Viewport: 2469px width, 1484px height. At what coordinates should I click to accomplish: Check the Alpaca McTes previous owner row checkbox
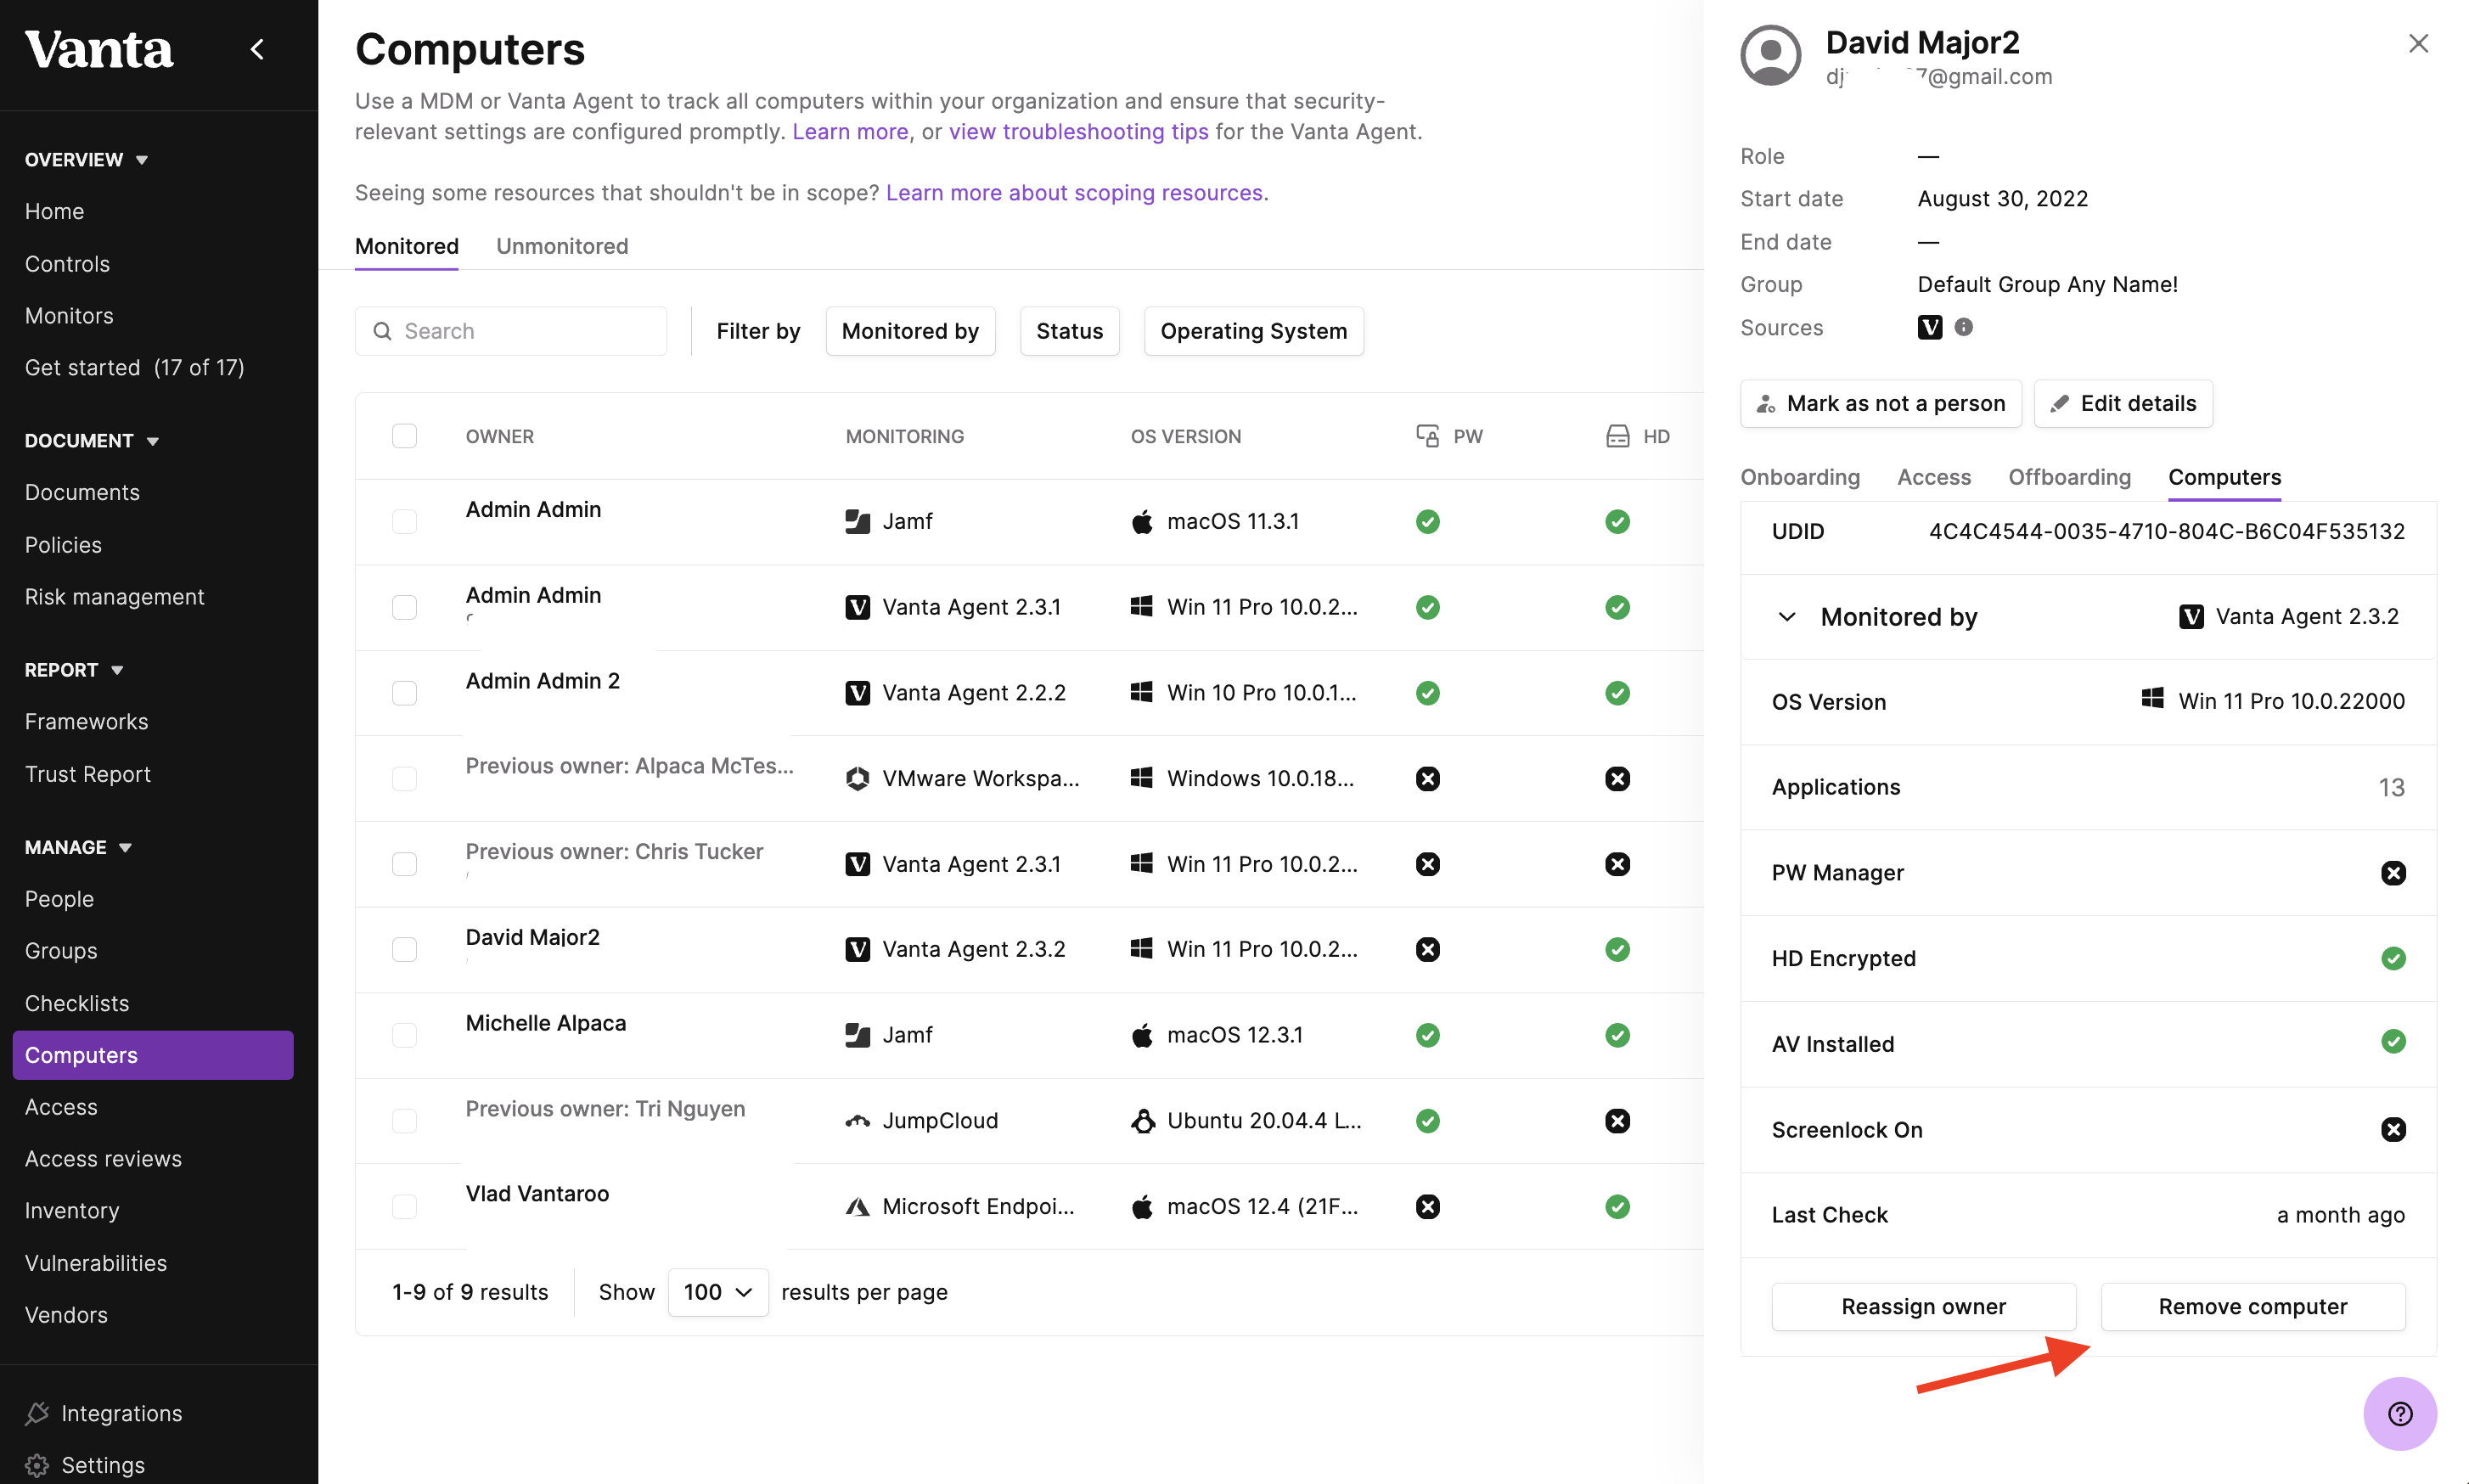[x=404, y=778]
